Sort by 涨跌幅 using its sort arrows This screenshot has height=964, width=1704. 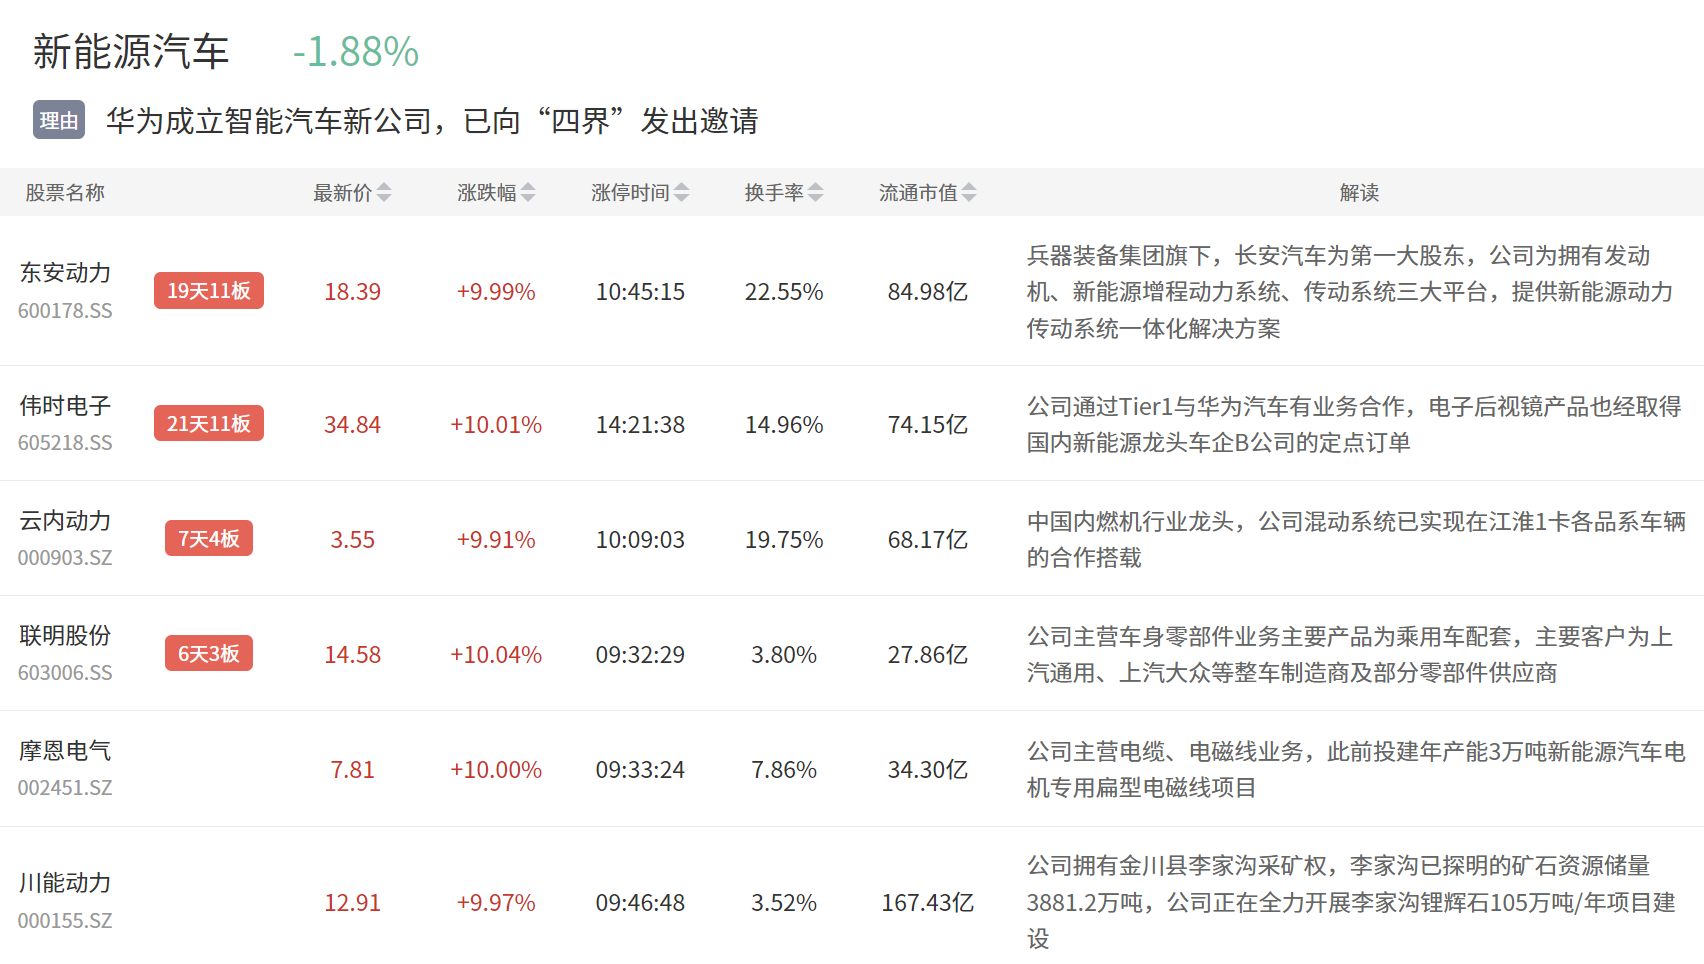pyautogui.click(x=528, y=193)
